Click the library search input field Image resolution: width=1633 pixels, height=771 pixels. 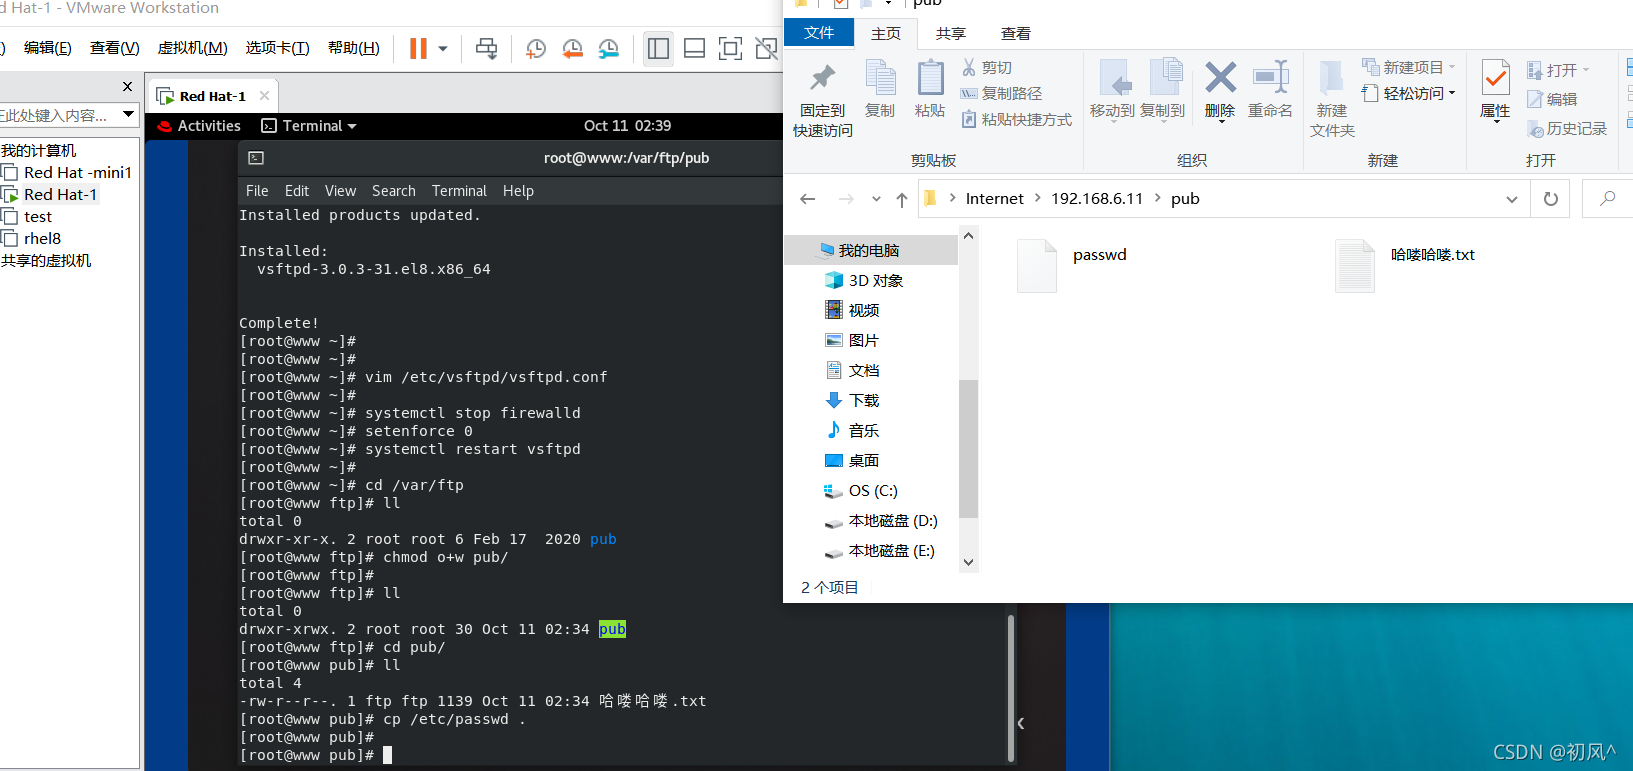(58, 115)
